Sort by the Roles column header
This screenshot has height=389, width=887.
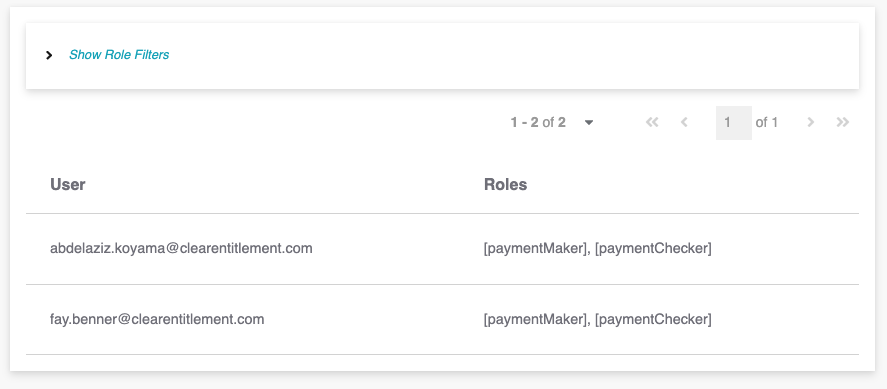(505, 184)
